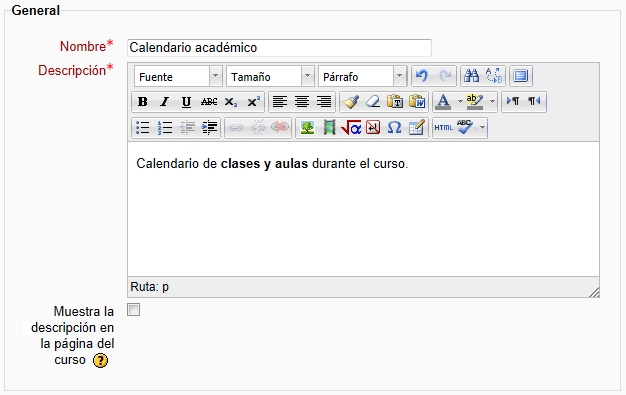Apply text highlight background color
Image resolution: width=626 pixels, height=395 pixels.
(x=474, y=102)
